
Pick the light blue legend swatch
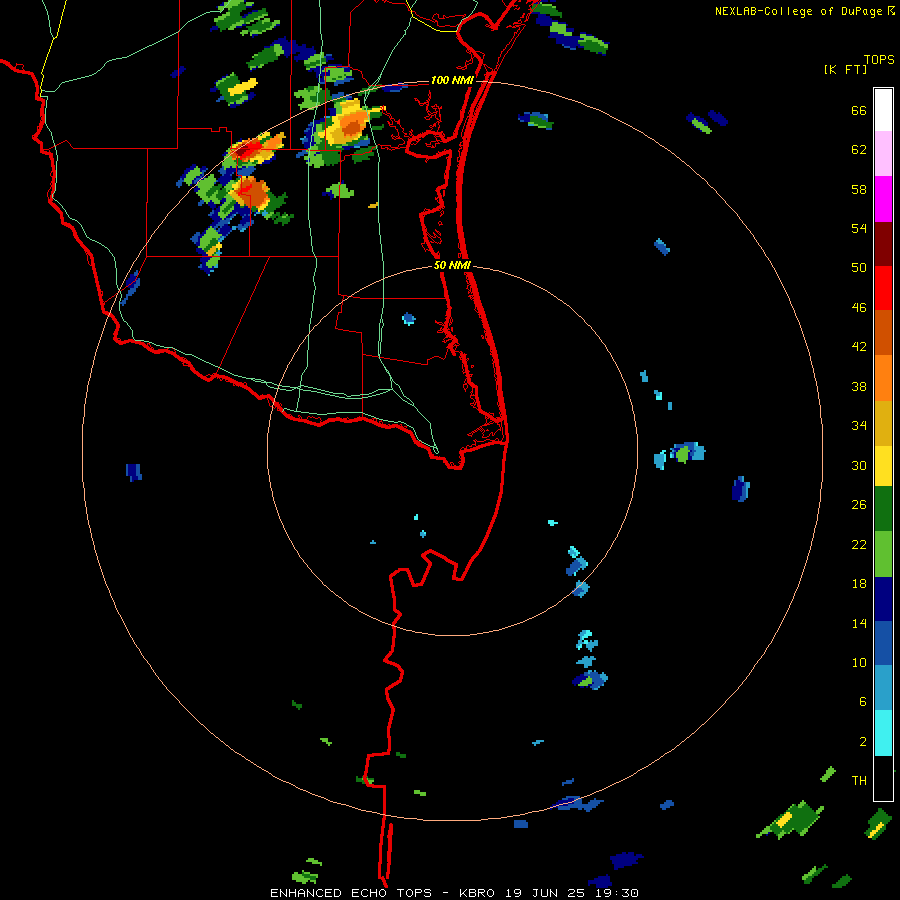point(883,688)
